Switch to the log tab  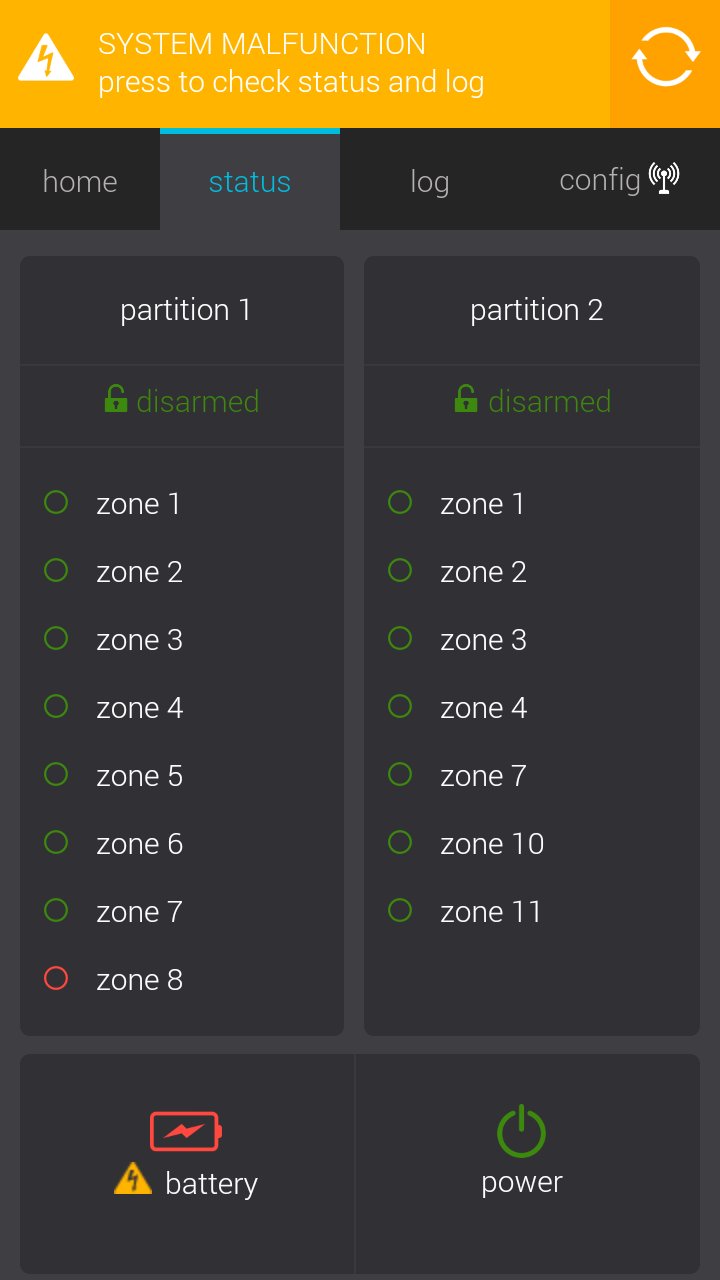coord(429,182)
